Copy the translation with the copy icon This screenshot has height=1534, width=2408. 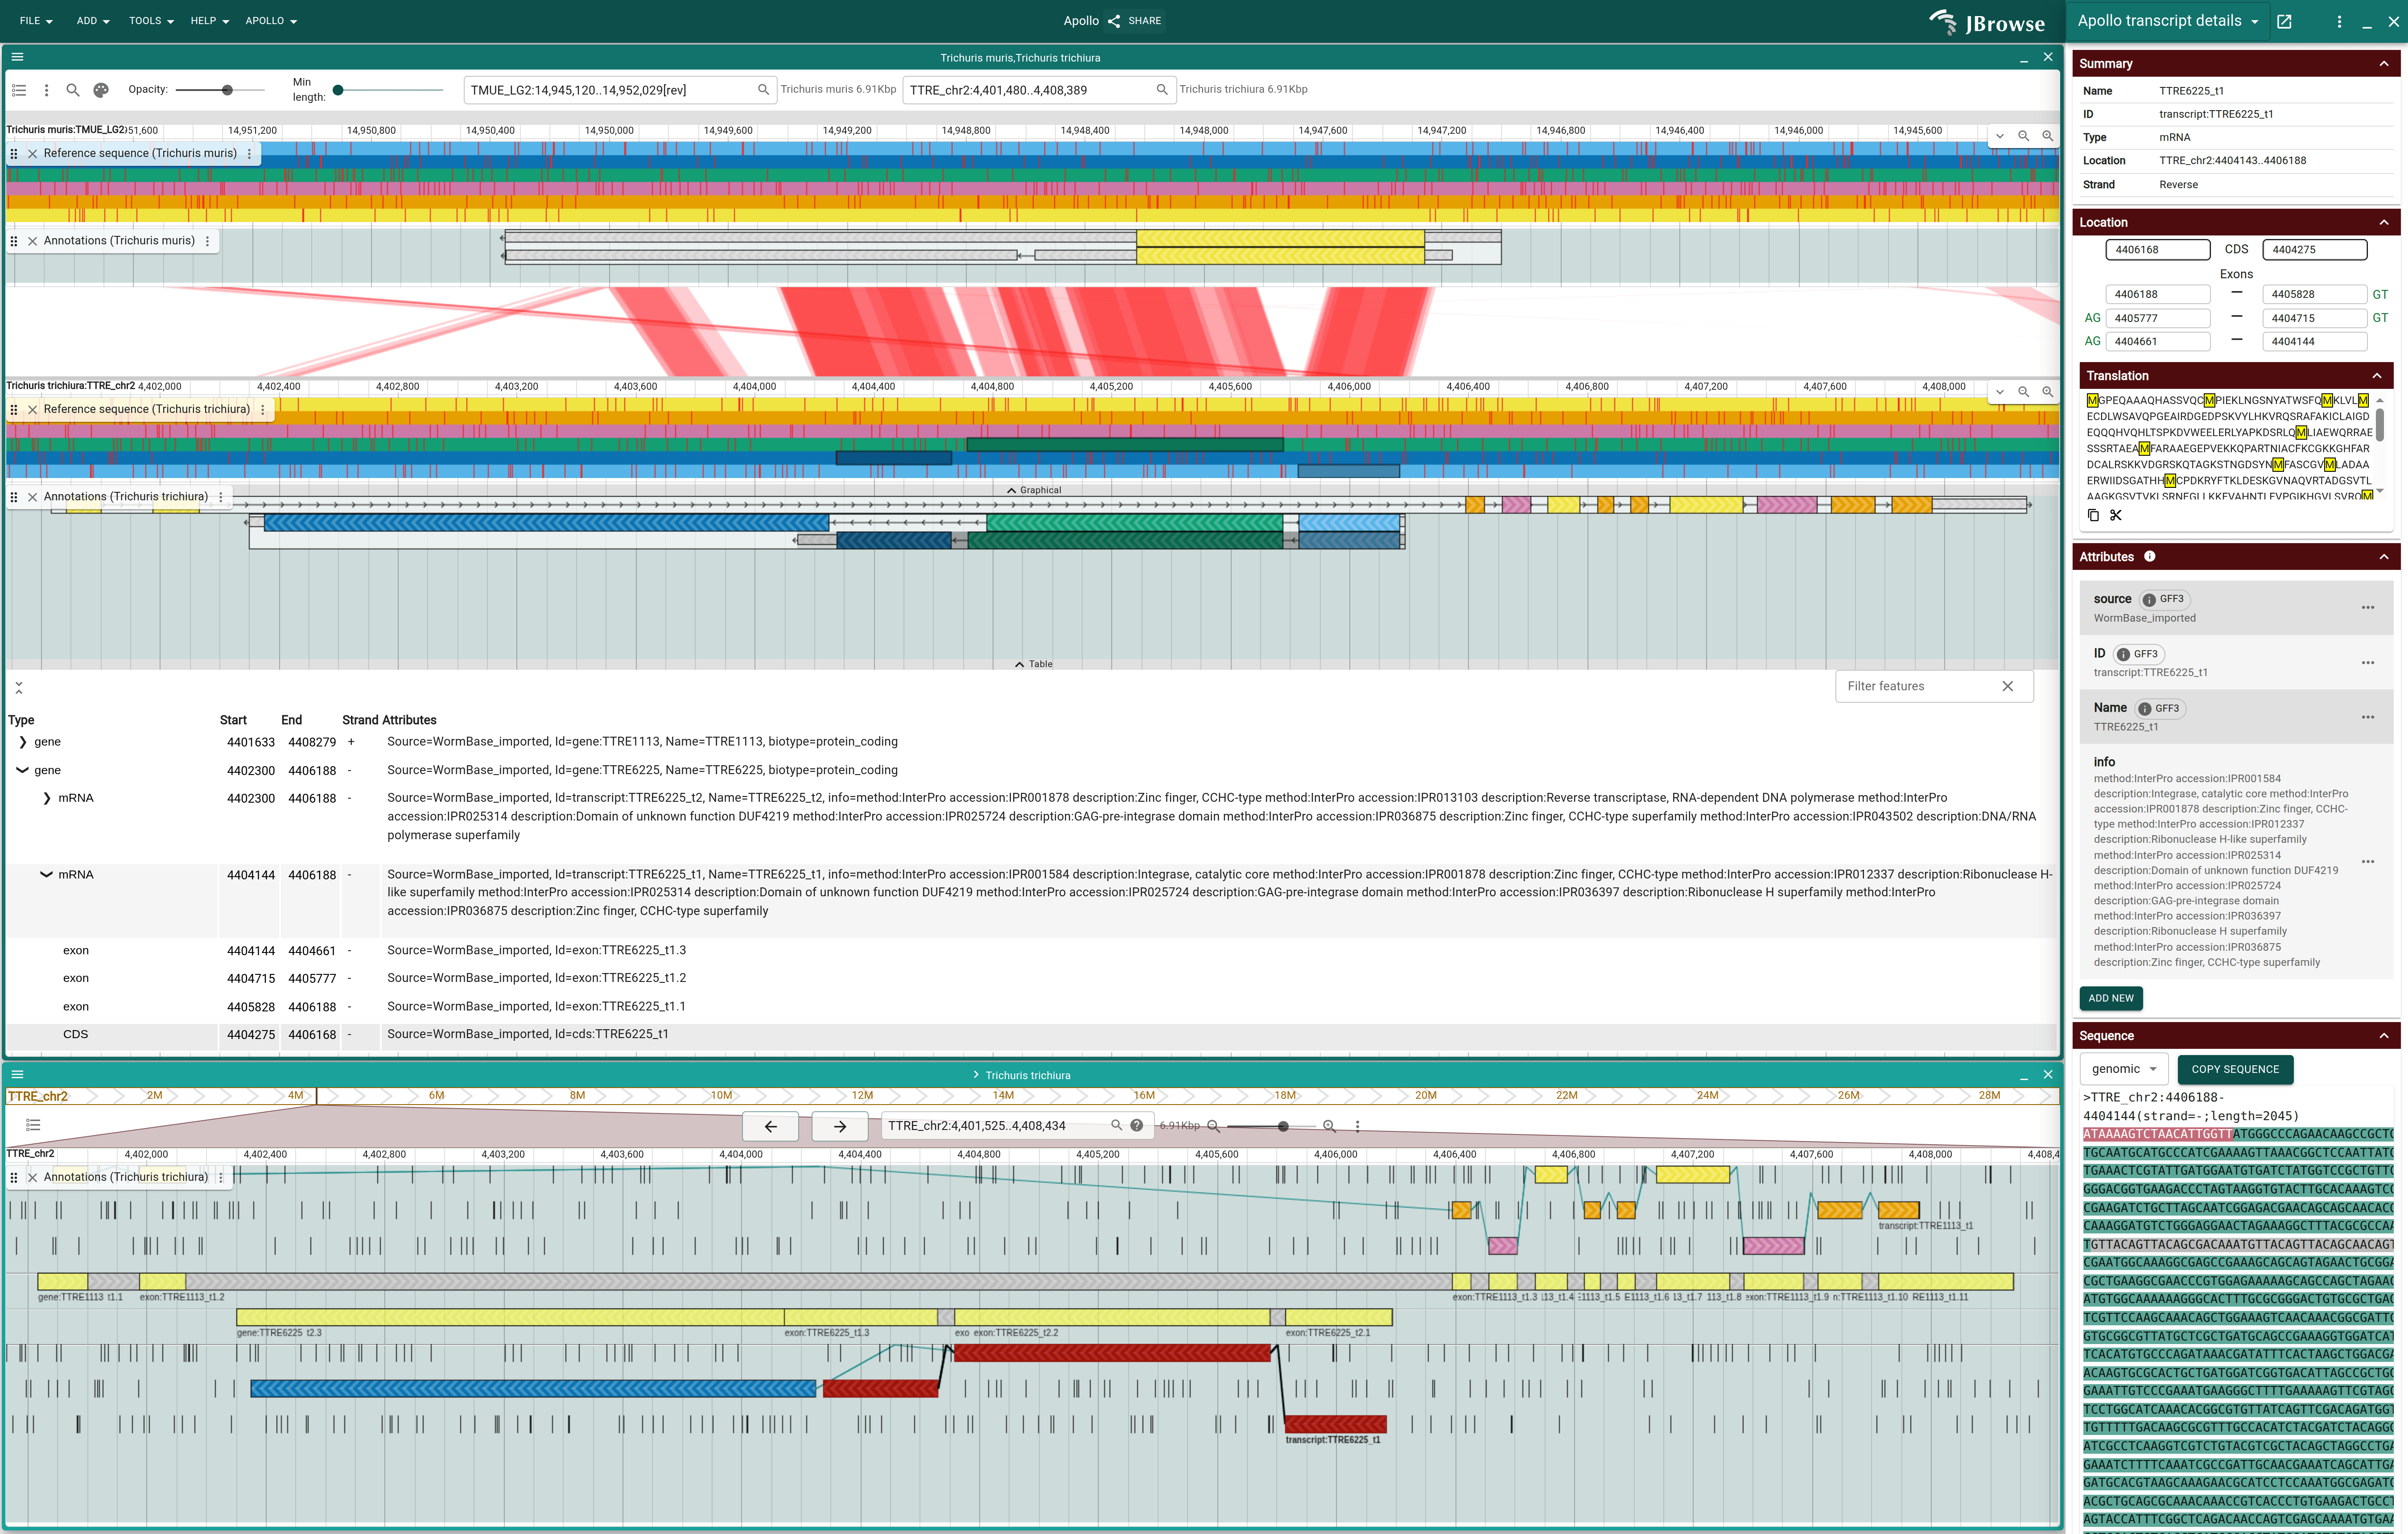tap(2093, 516)
